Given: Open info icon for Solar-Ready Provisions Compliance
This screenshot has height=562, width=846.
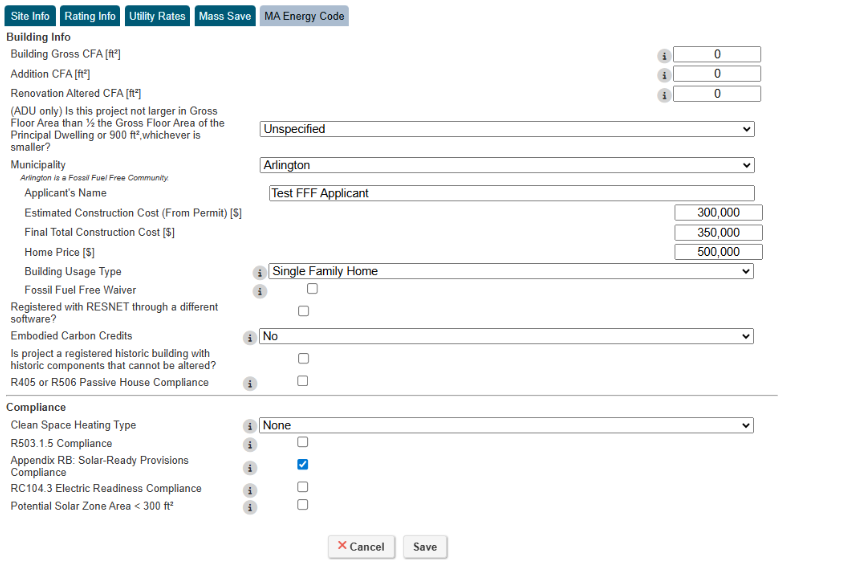Looking at the screenshot, I should click(x=249, y=468).
